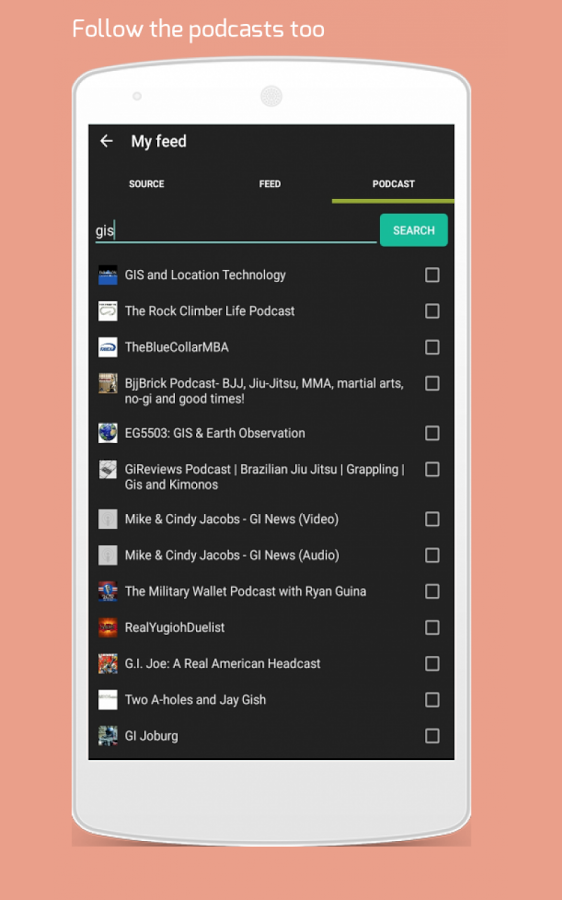The height and width of the screenshot is (900, 562).
Task: Open the BjjBrick Podcast title text
Action: pos(264,391)
